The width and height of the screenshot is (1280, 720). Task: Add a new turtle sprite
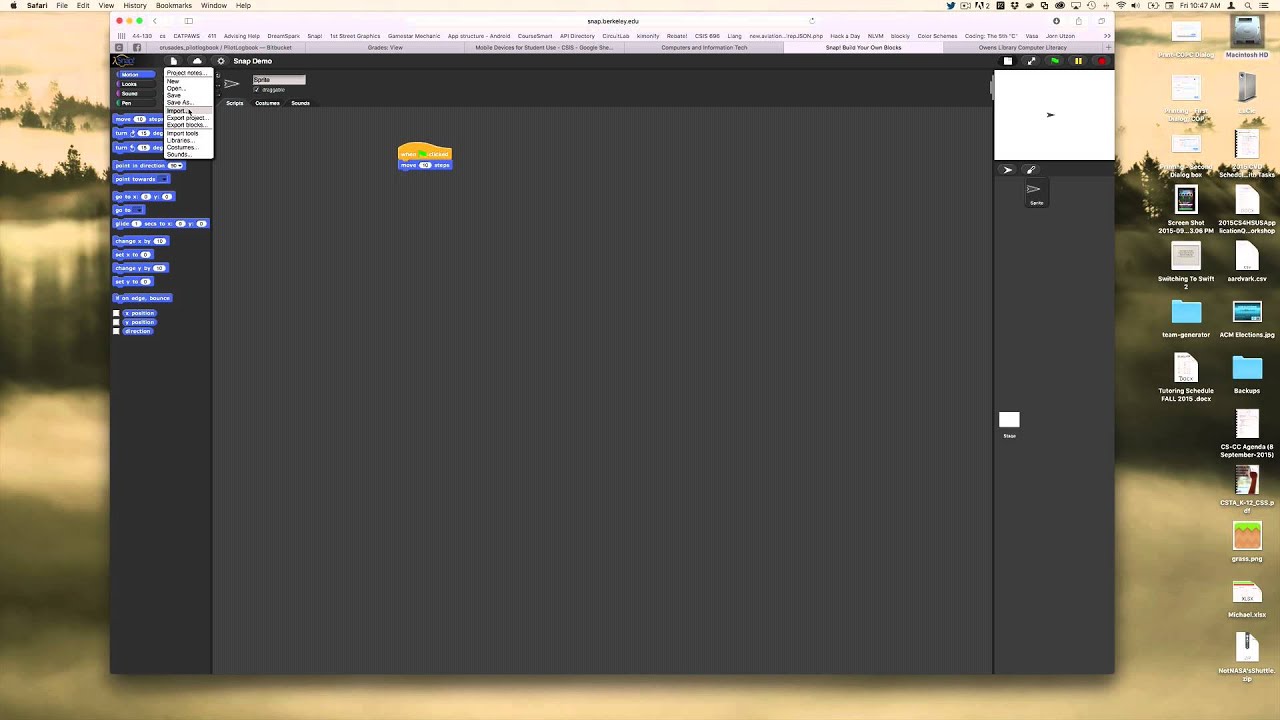(x=1008, y=169)
